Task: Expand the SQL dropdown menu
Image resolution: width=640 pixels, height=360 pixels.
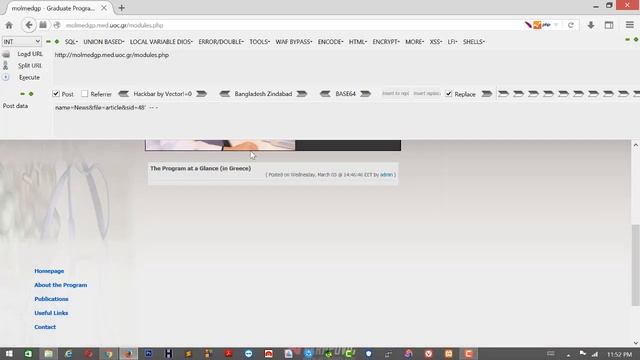Action: [71, 42]
